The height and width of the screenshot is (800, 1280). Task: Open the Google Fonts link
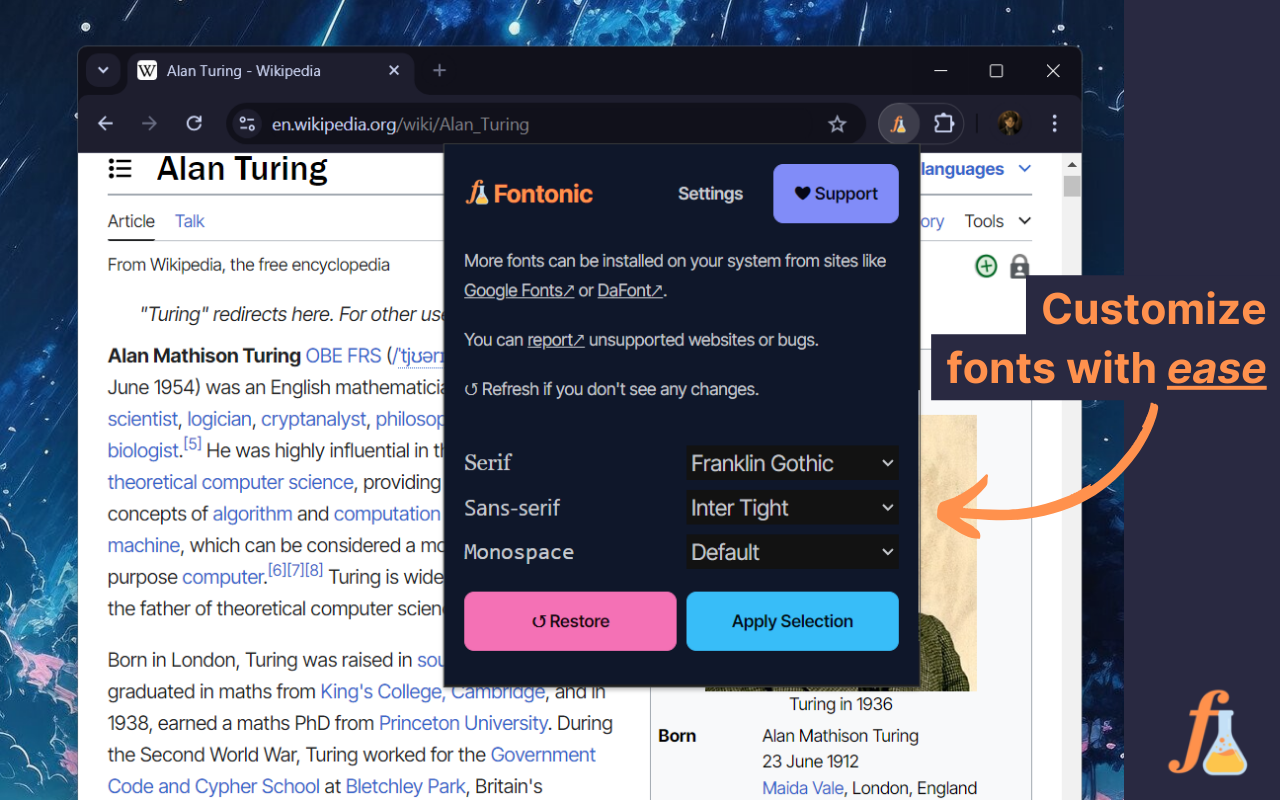point(519,291)
